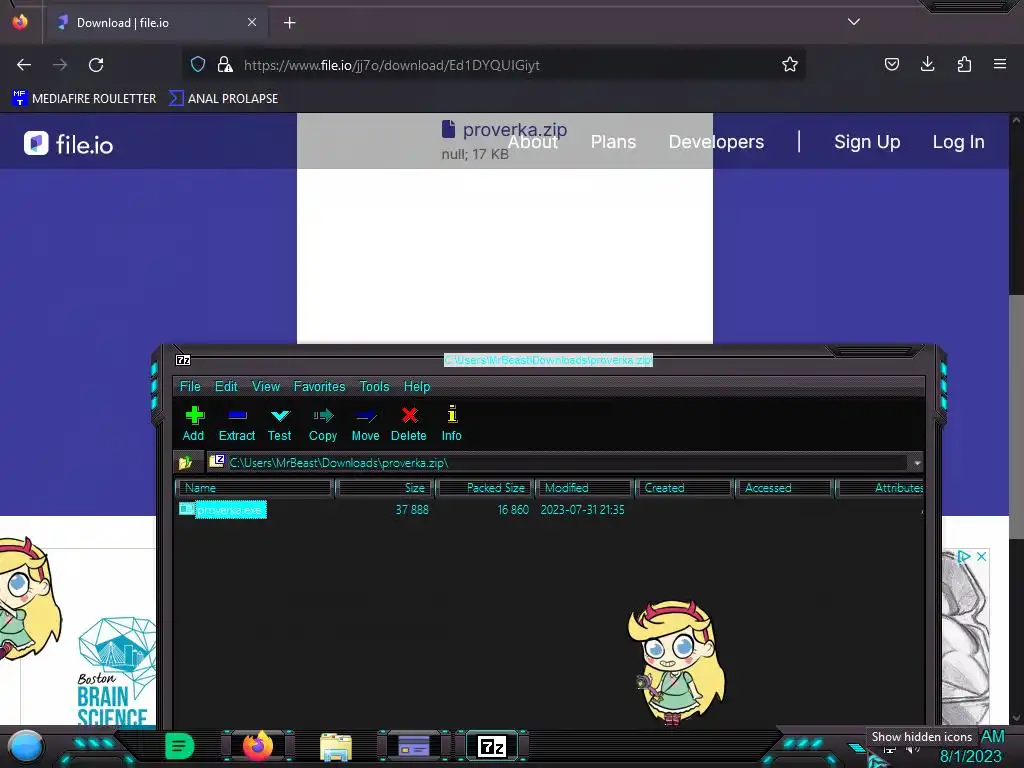This screenshot has height=768, width=1024.
Task: Sort by Accessed column header
Action: 785,488
